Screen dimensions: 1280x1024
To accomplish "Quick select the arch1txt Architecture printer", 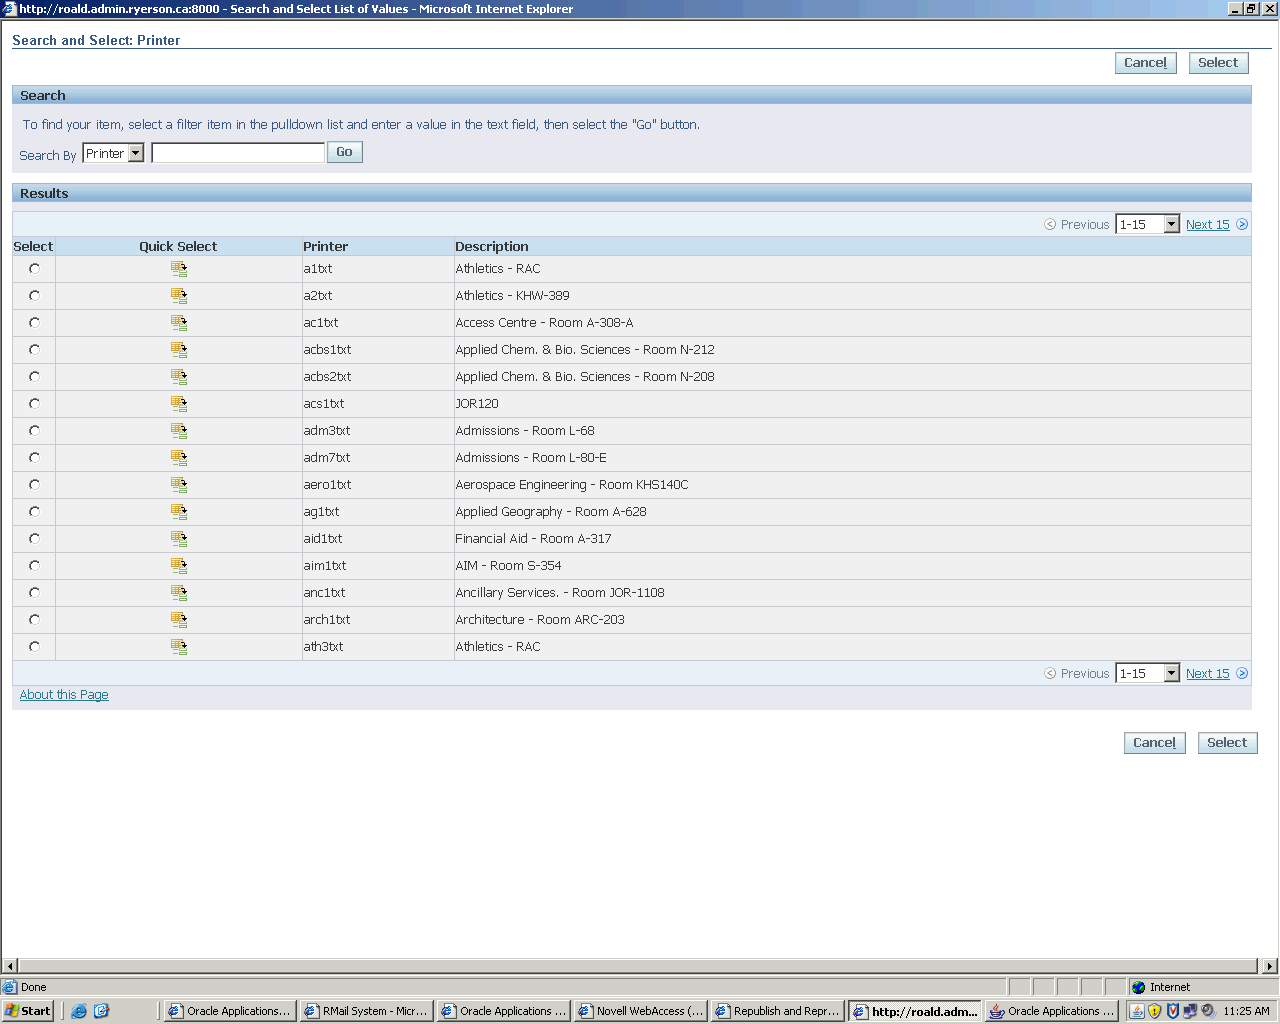I will pyautogui.click(x=179, y=620).
